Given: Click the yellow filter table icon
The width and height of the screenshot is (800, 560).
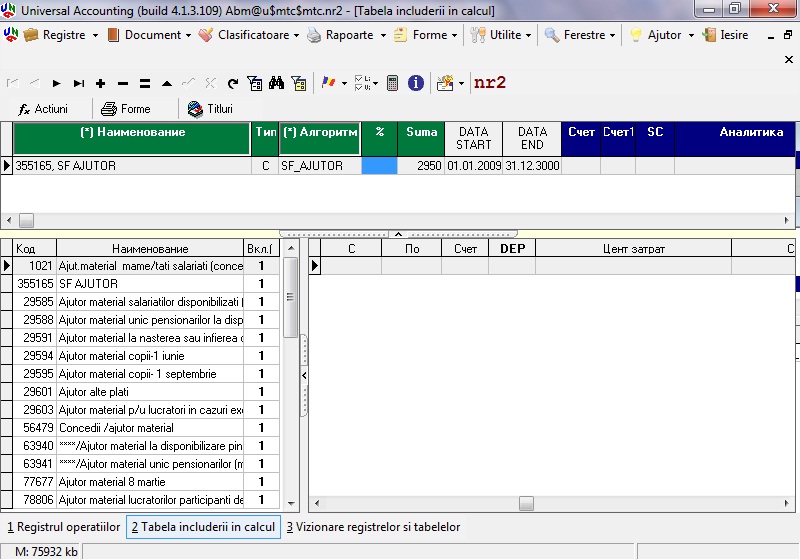Looking at the screenshot, I should pyautogui.click(x=299, y=83).
